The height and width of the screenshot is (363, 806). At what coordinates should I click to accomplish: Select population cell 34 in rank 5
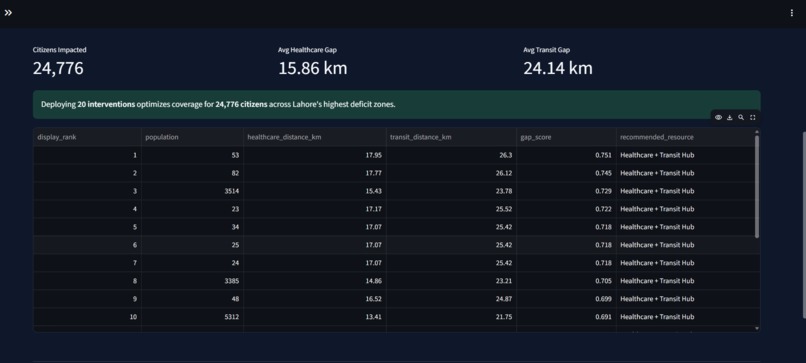point(192,227)
